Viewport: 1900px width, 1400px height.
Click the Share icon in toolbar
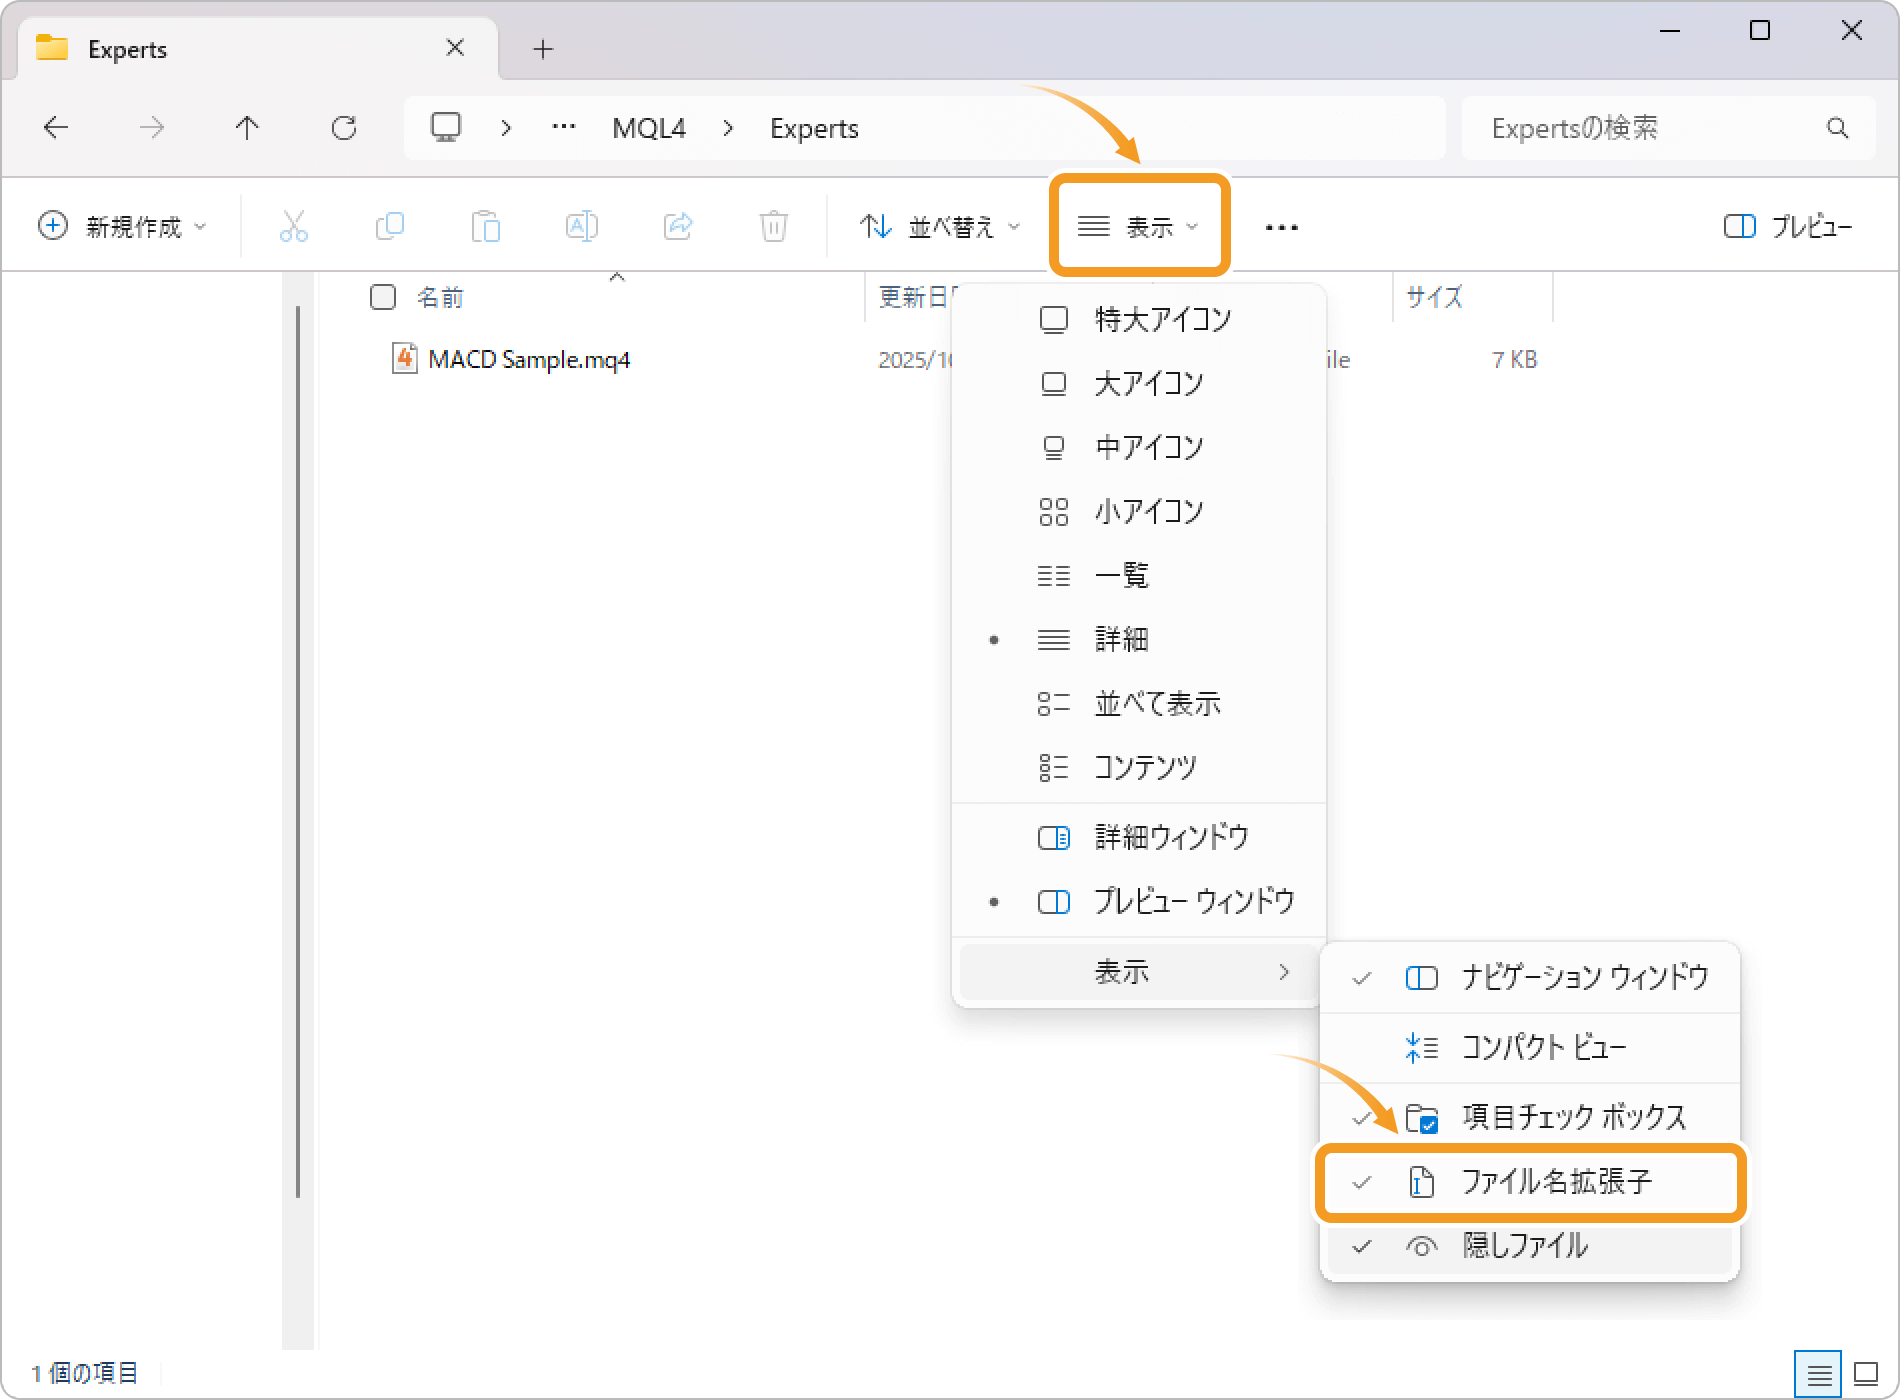click(677, 227)
